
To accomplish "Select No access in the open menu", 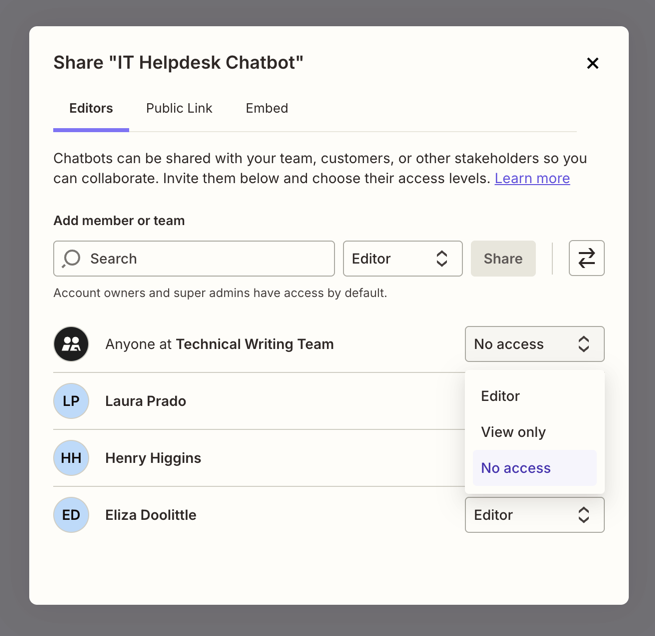I will pos(516,468).
